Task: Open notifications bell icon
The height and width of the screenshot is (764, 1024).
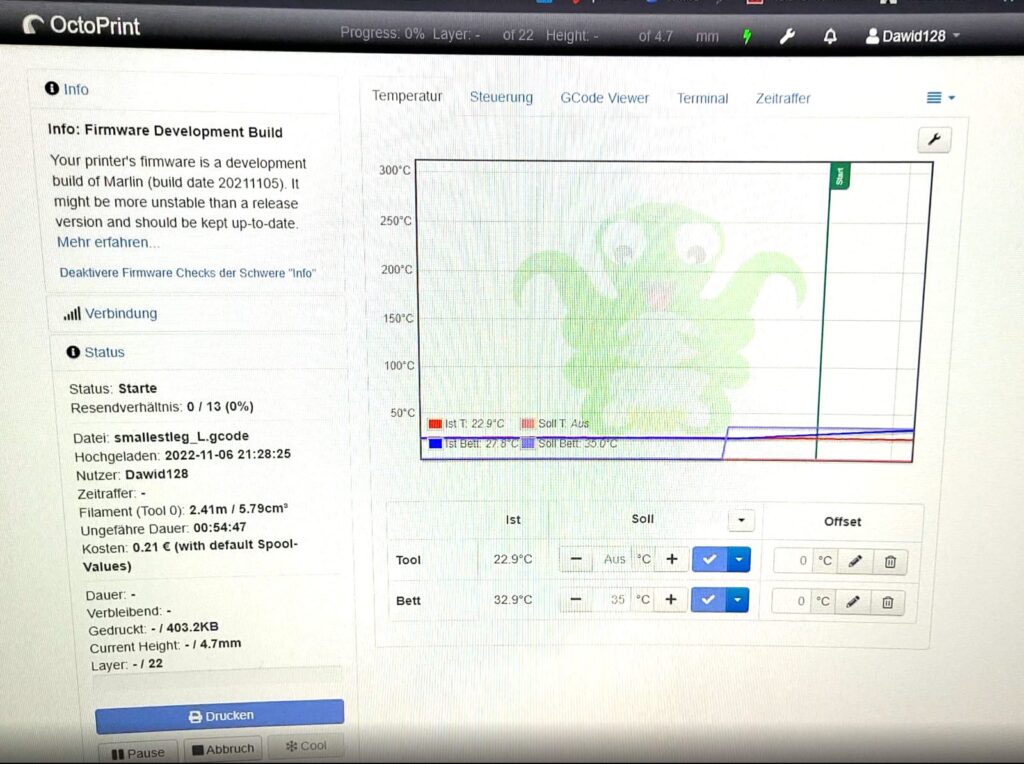Action: [x=830, y=37]
